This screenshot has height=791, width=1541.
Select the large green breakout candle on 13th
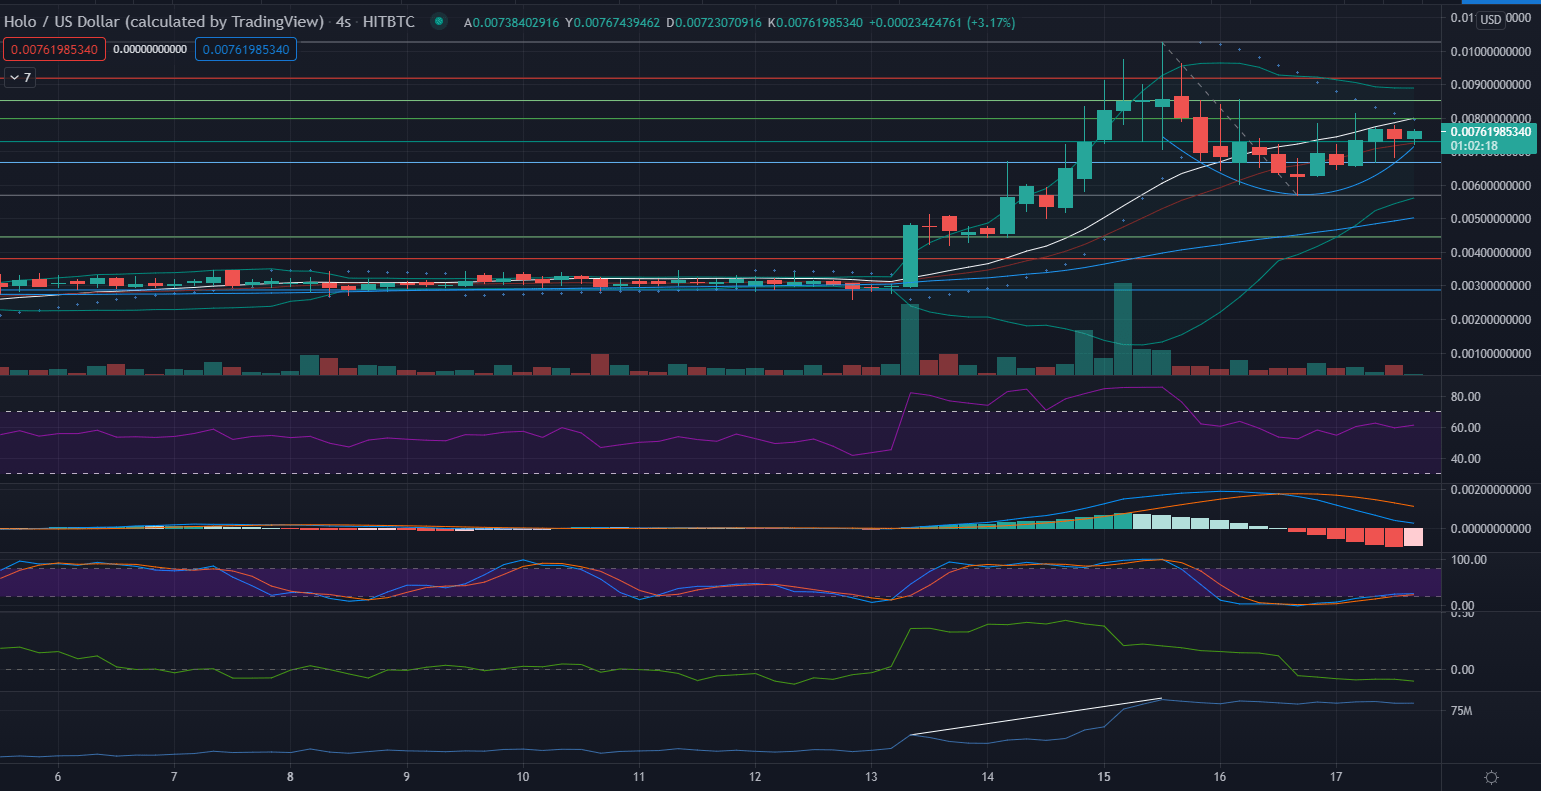coord(910,255)
